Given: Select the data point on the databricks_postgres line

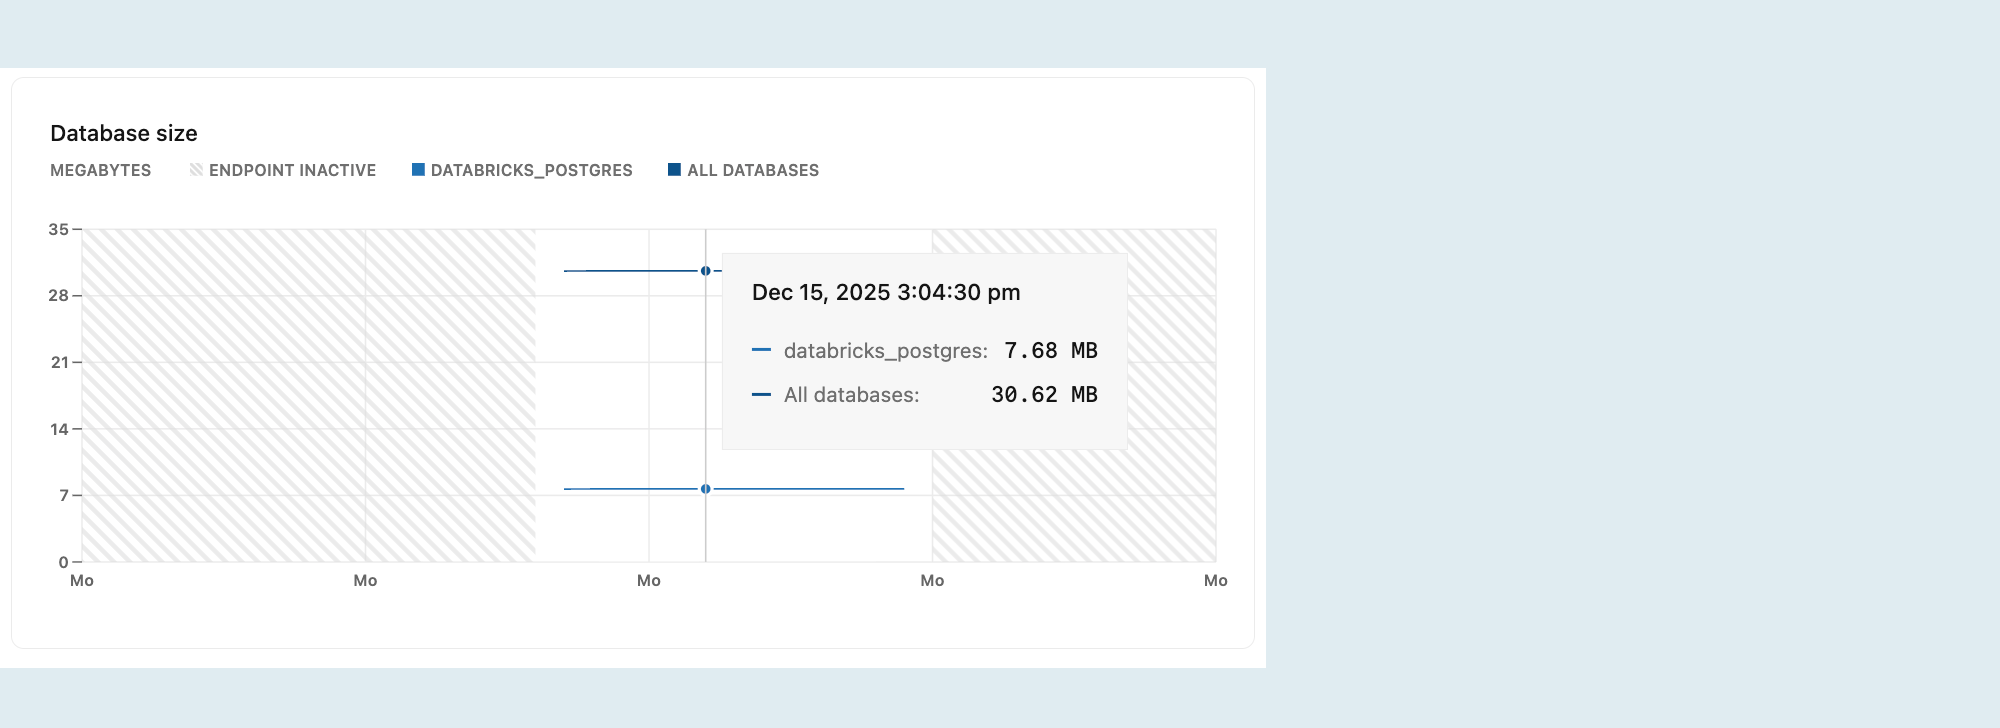Looking at the screenshot, I should 706,489.
